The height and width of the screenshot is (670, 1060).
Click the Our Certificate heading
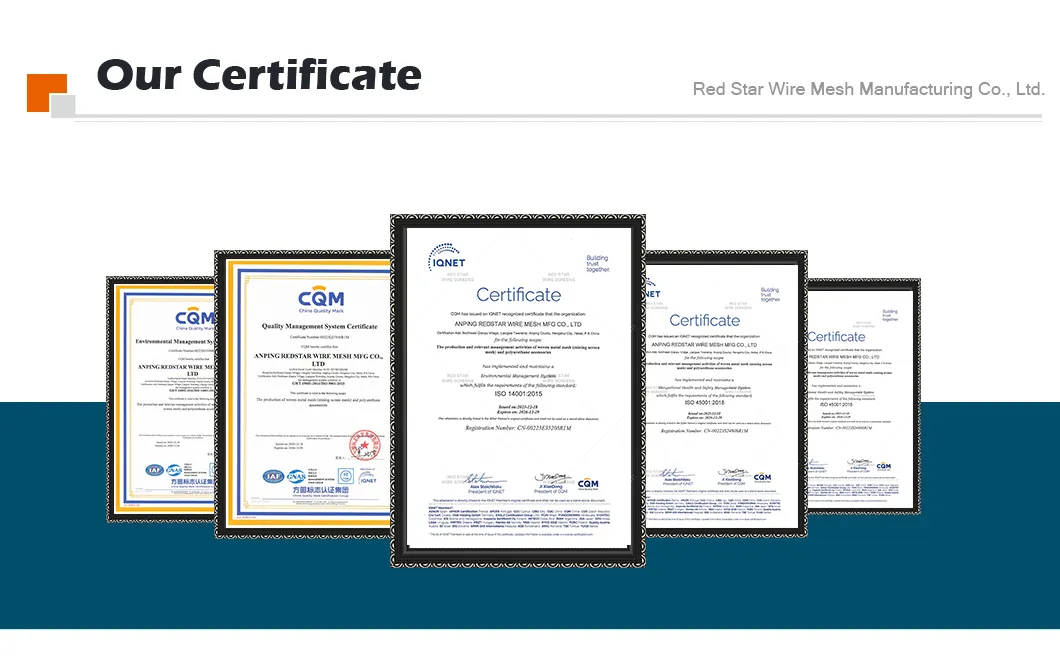point(259,76)
